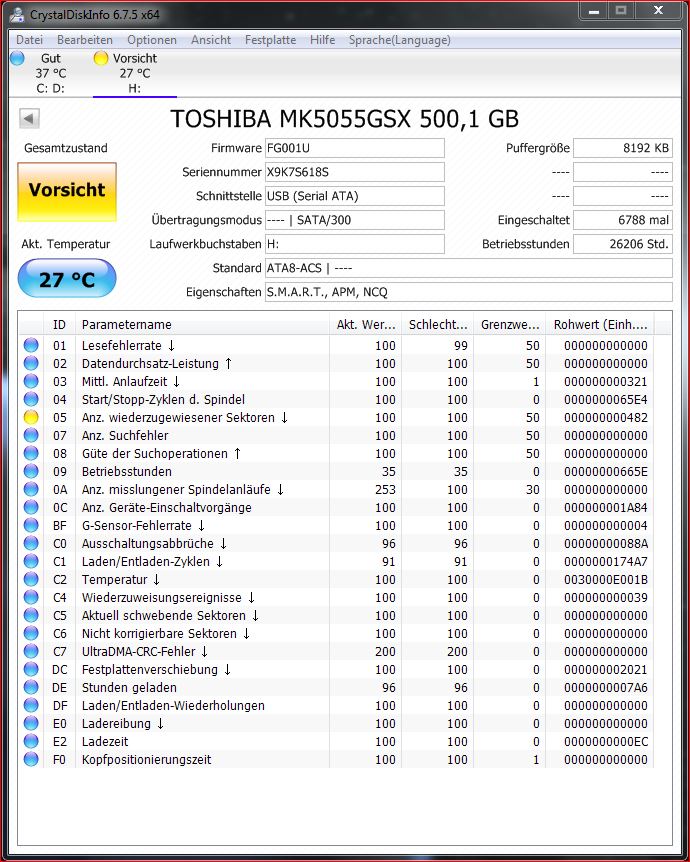Open the Hilfe menu
The image size is (690, 862).
click(x=322, y=40)
